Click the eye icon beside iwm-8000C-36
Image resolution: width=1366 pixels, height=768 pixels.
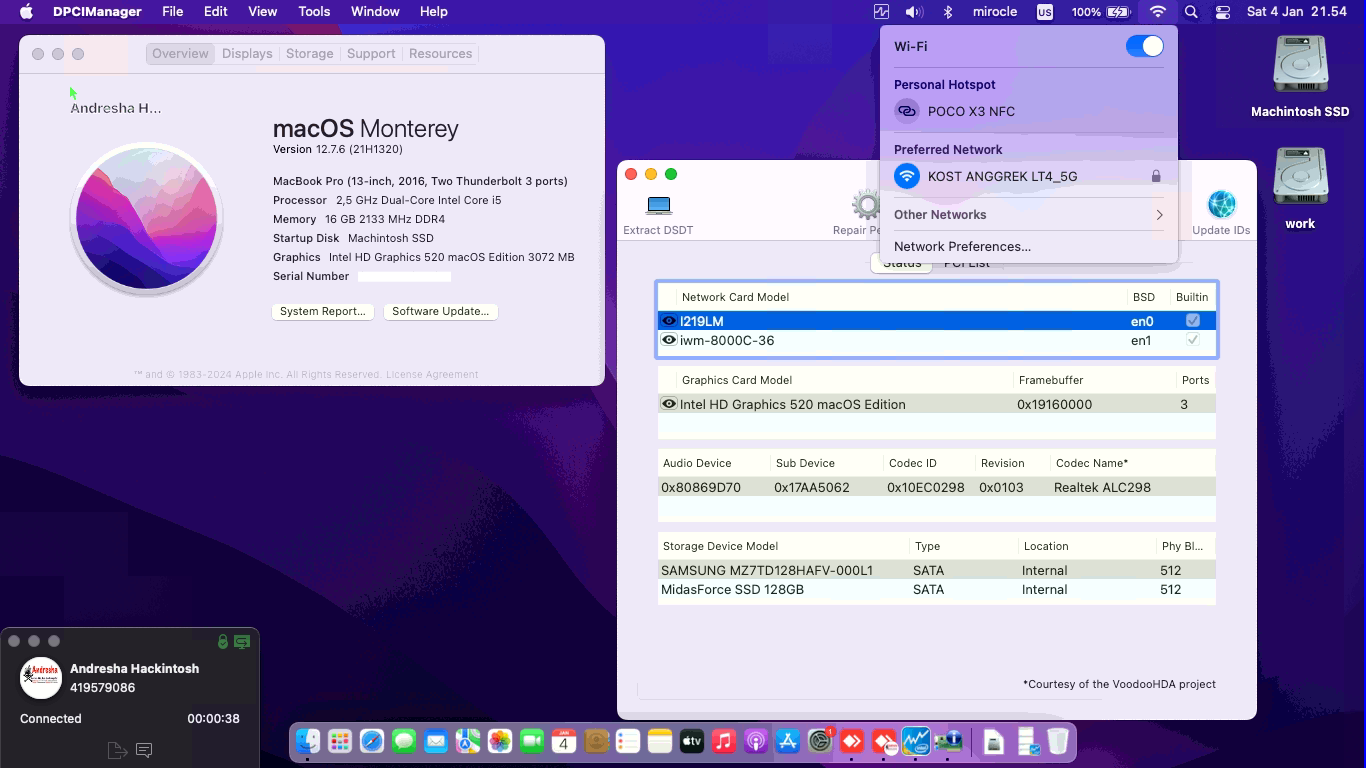coord(669,340)
